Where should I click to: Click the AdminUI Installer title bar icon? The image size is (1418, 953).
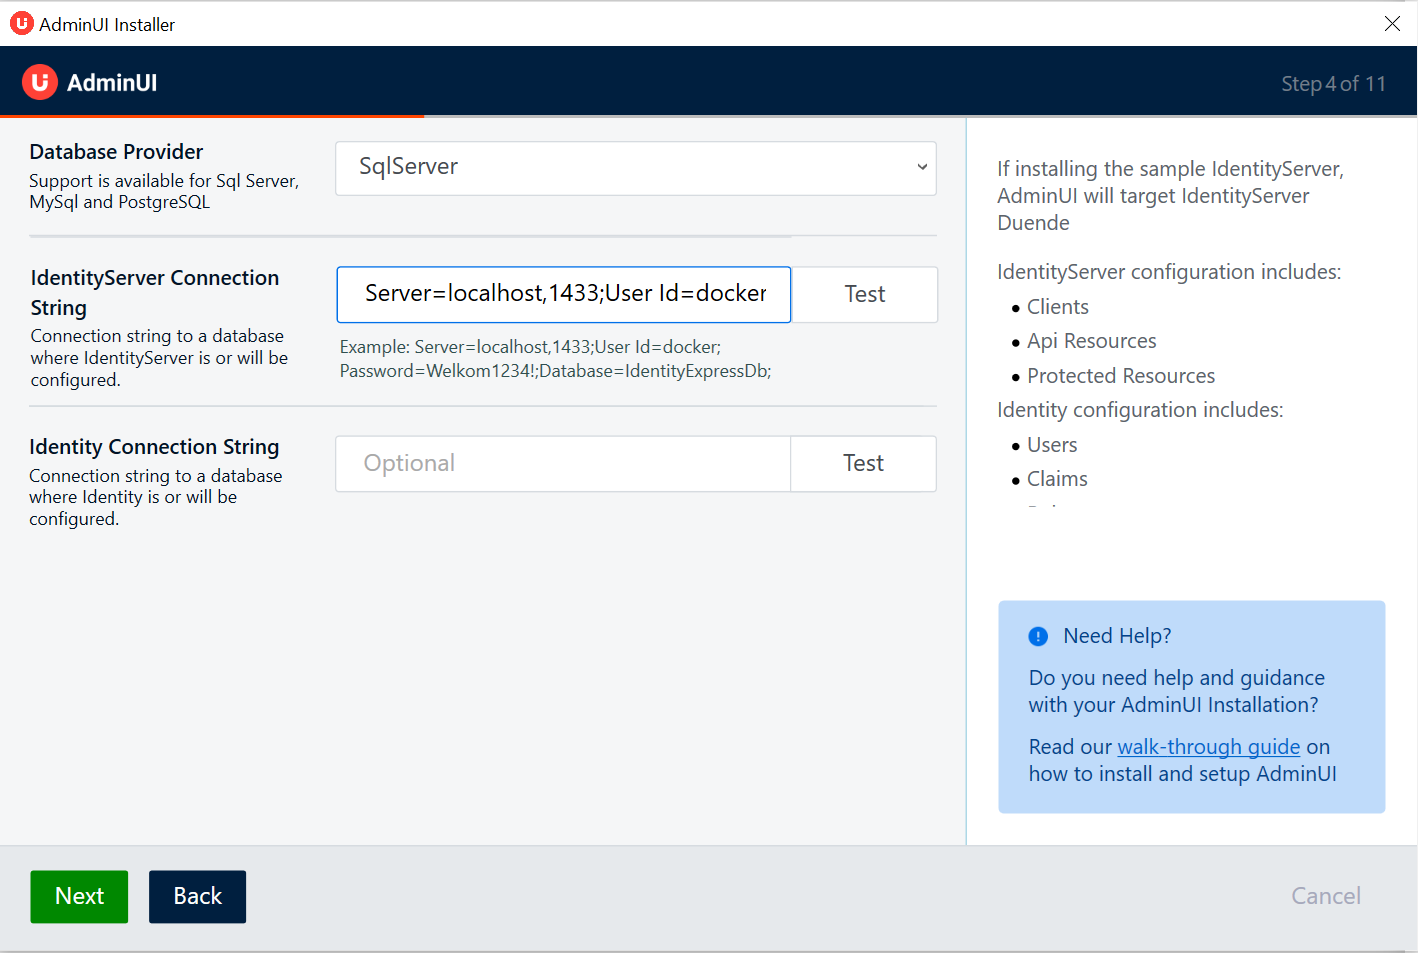coord(21,23)
